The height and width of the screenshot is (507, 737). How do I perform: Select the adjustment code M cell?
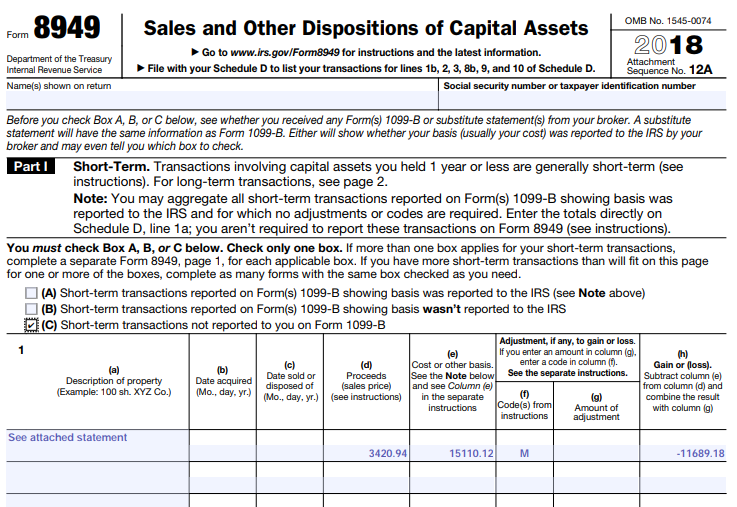524,454
